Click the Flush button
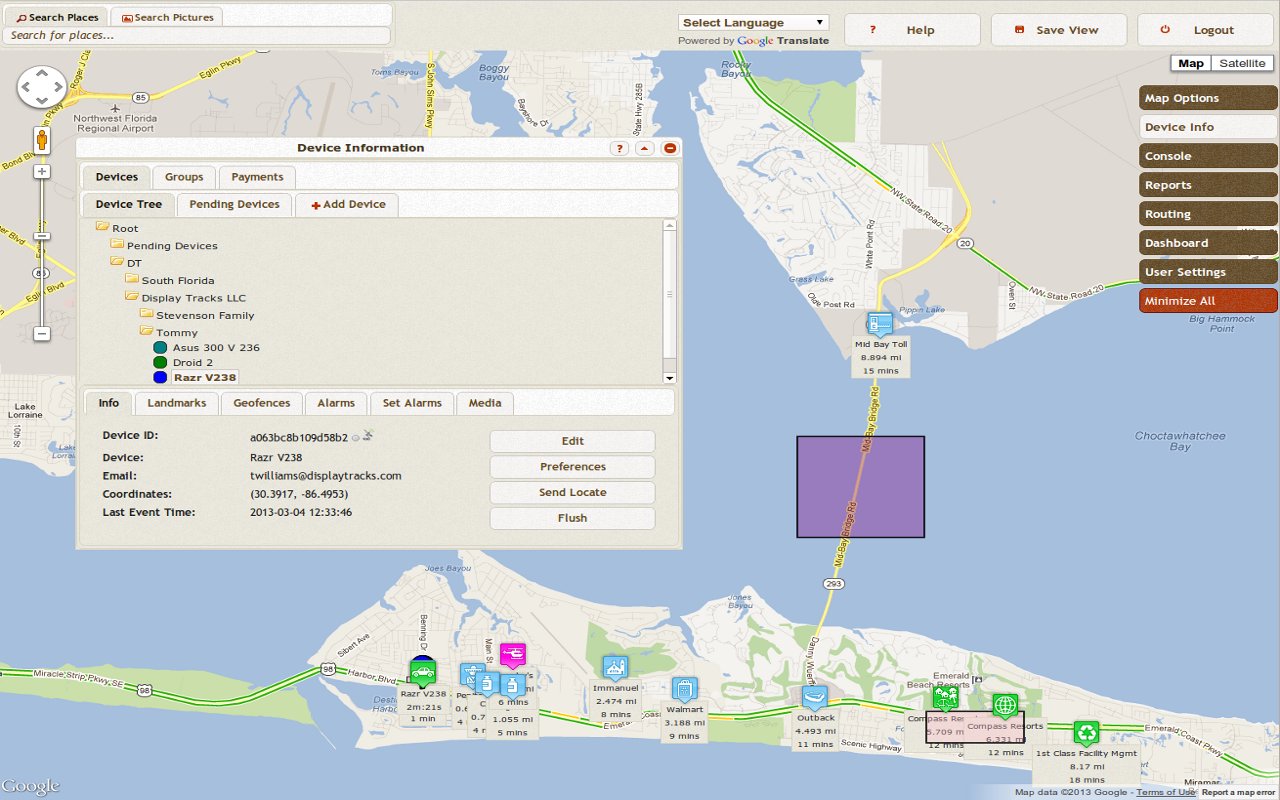The image size is (1280, 800). 572,518
